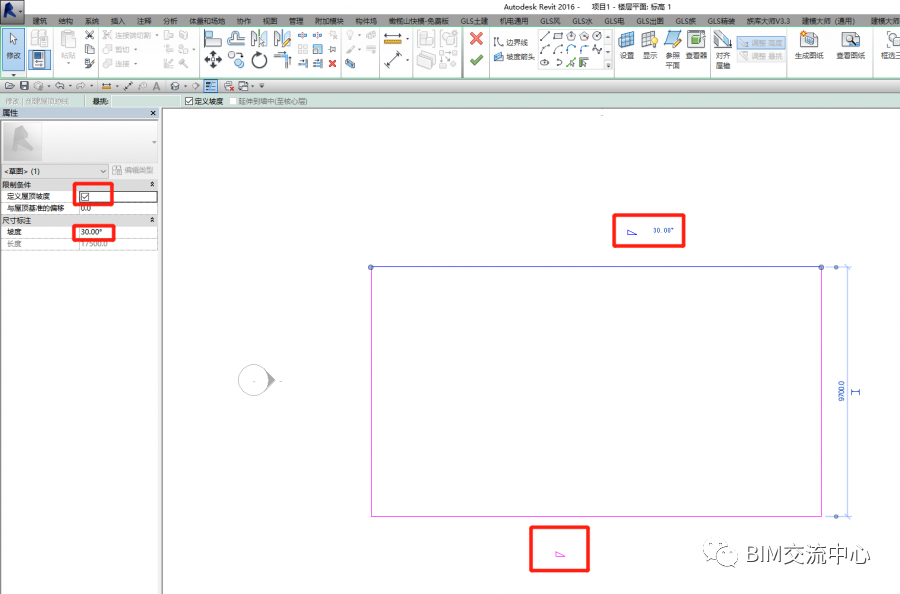Select the Move tool with four arrows
900x594 pixels.
pyautogui.click(x=213, y=60)
